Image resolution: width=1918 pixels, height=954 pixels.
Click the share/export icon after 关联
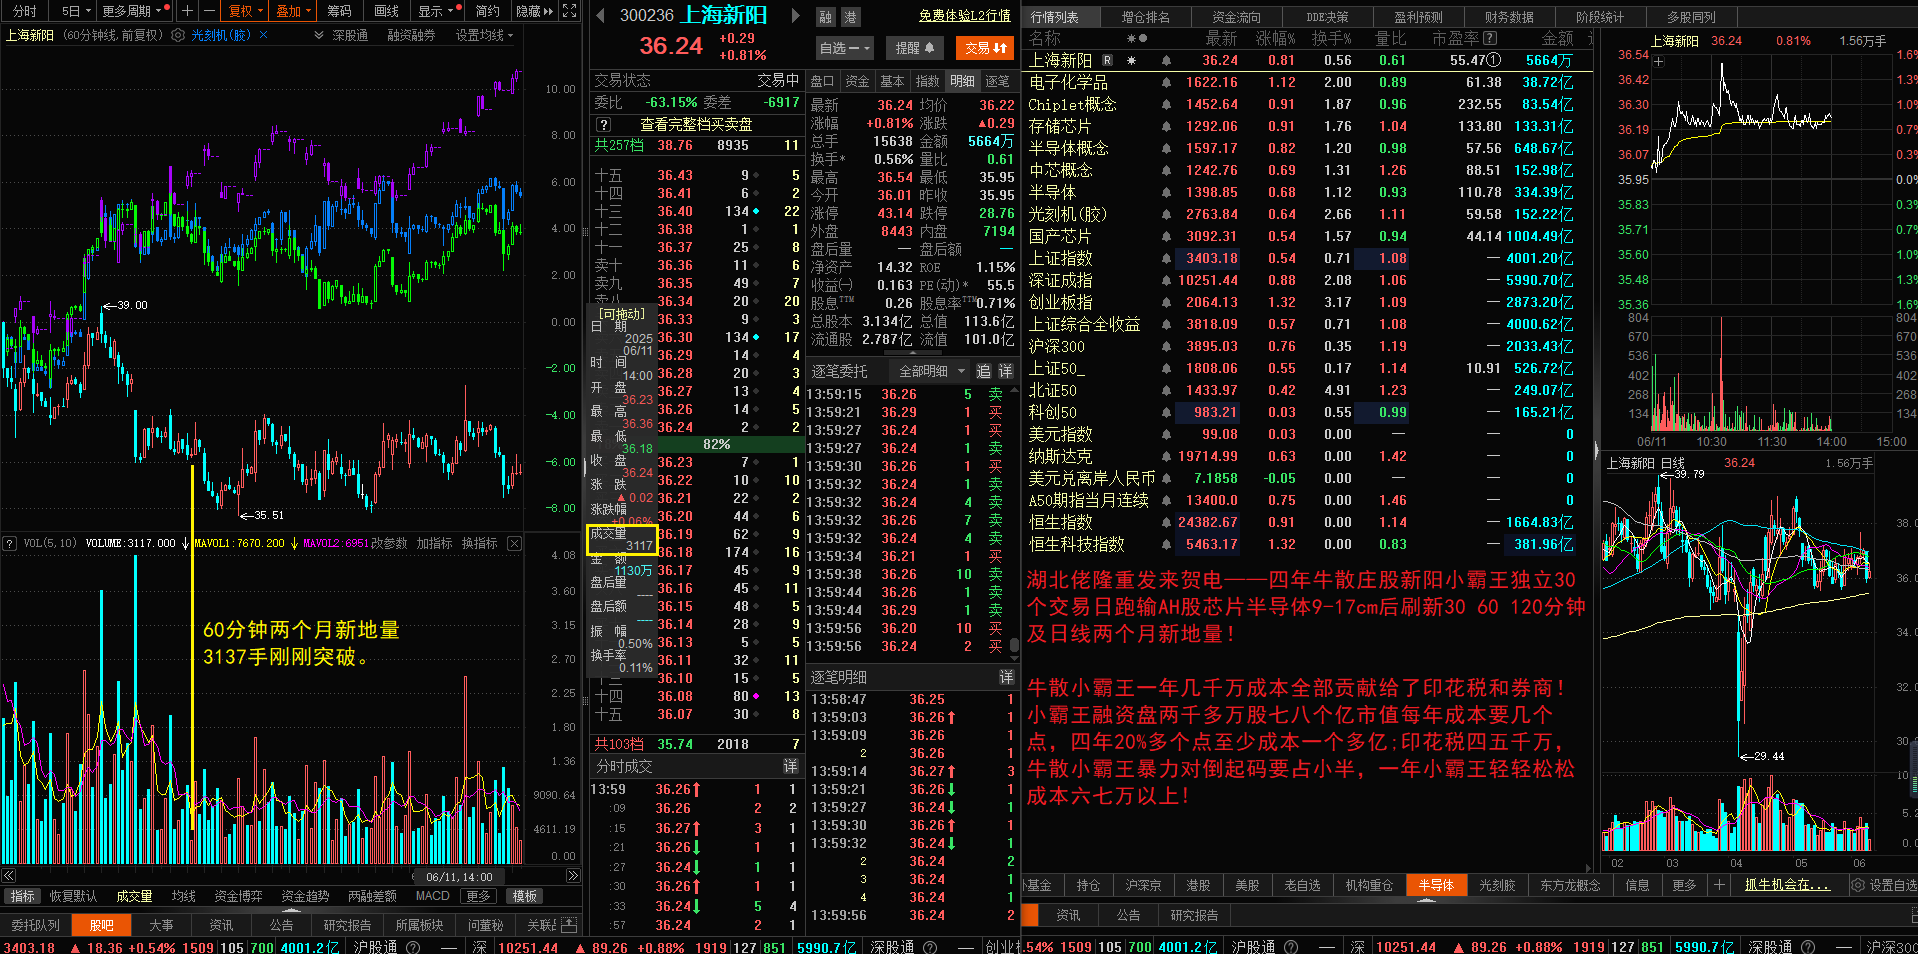point(569,925)
